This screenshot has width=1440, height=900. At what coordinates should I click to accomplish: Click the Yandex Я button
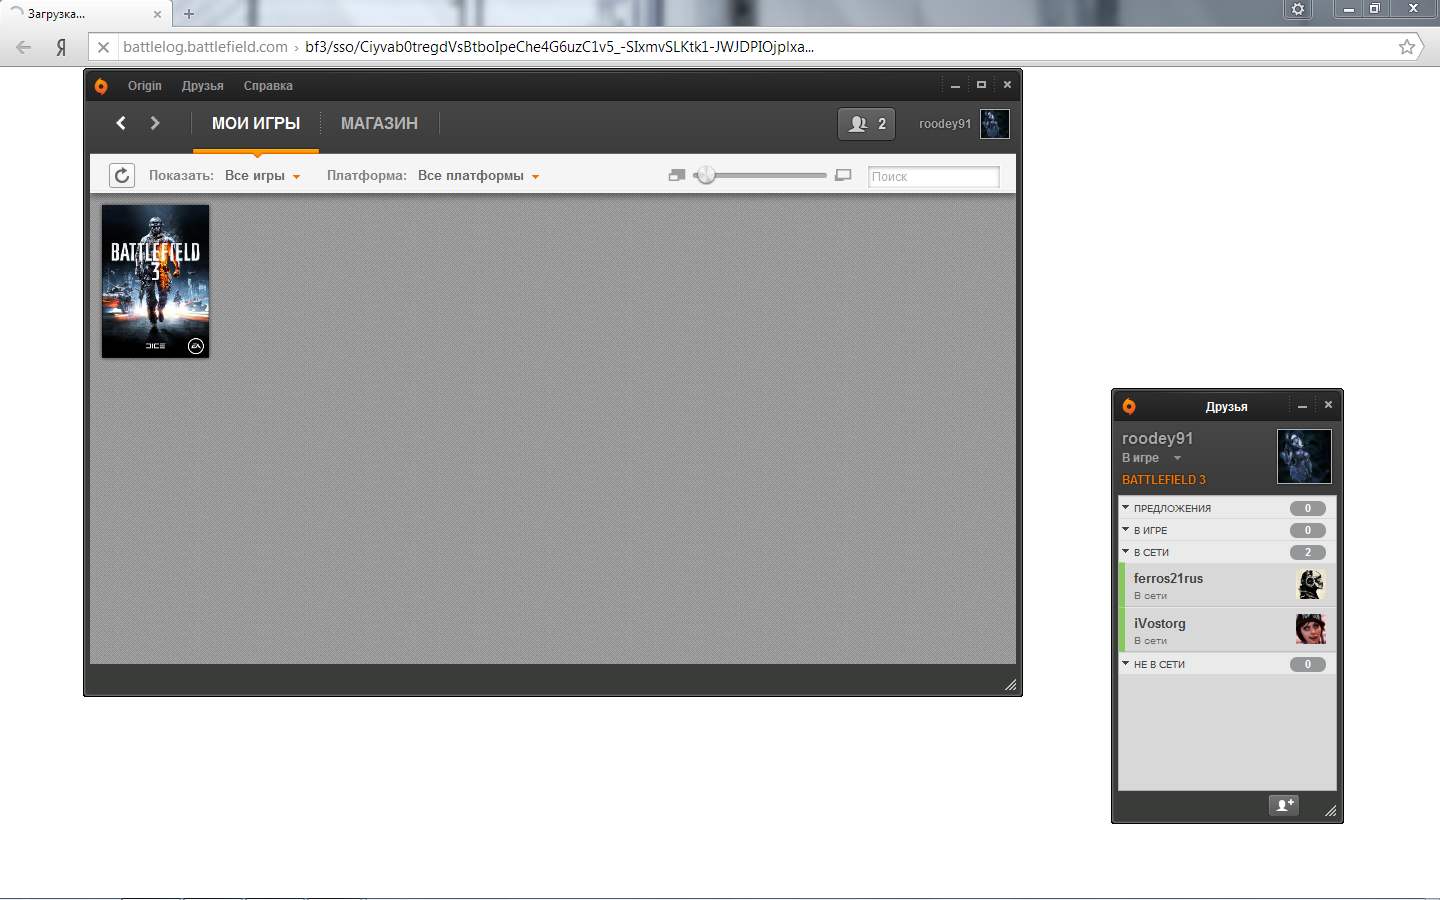[x=62, y=47]
